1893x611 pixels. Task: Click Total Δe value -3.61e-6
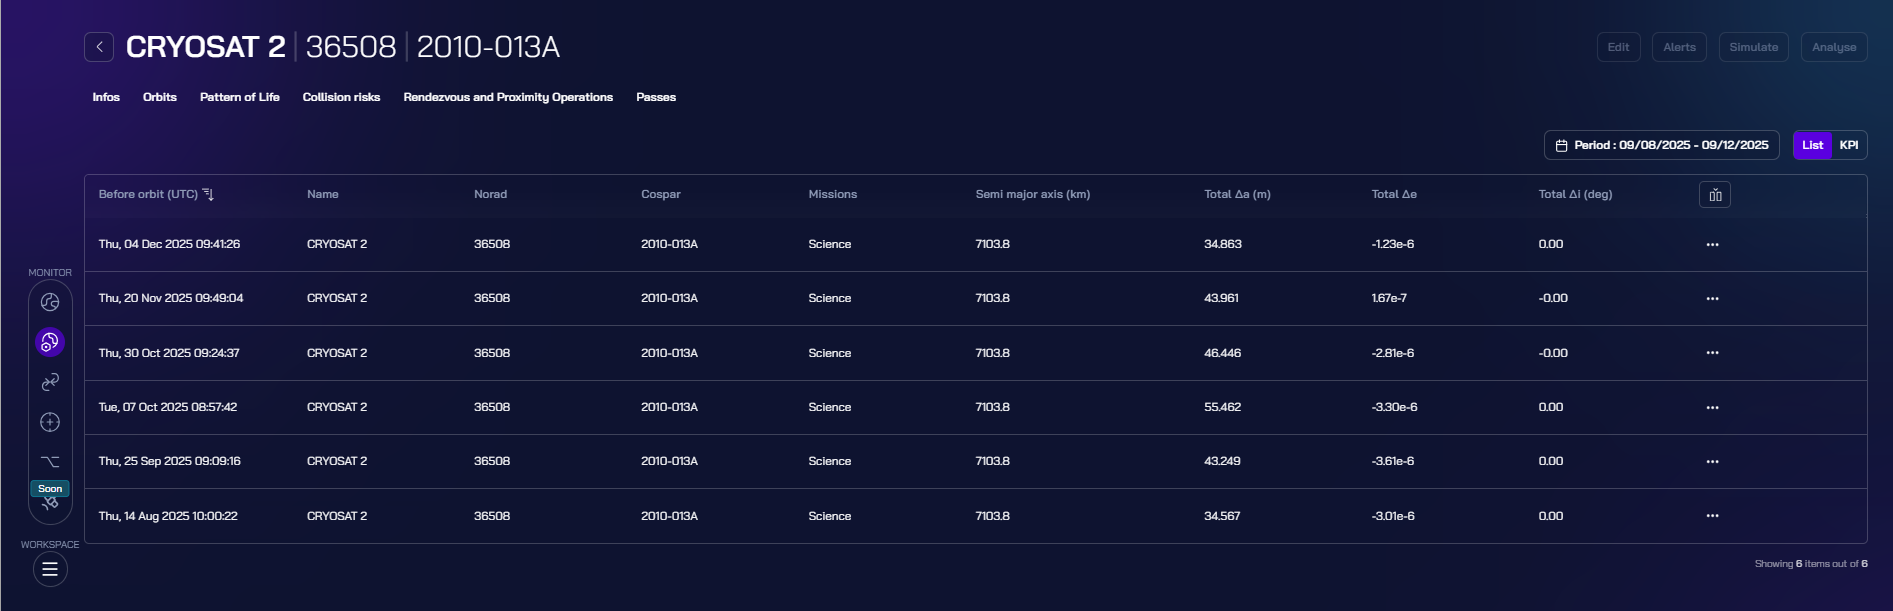1392,461
